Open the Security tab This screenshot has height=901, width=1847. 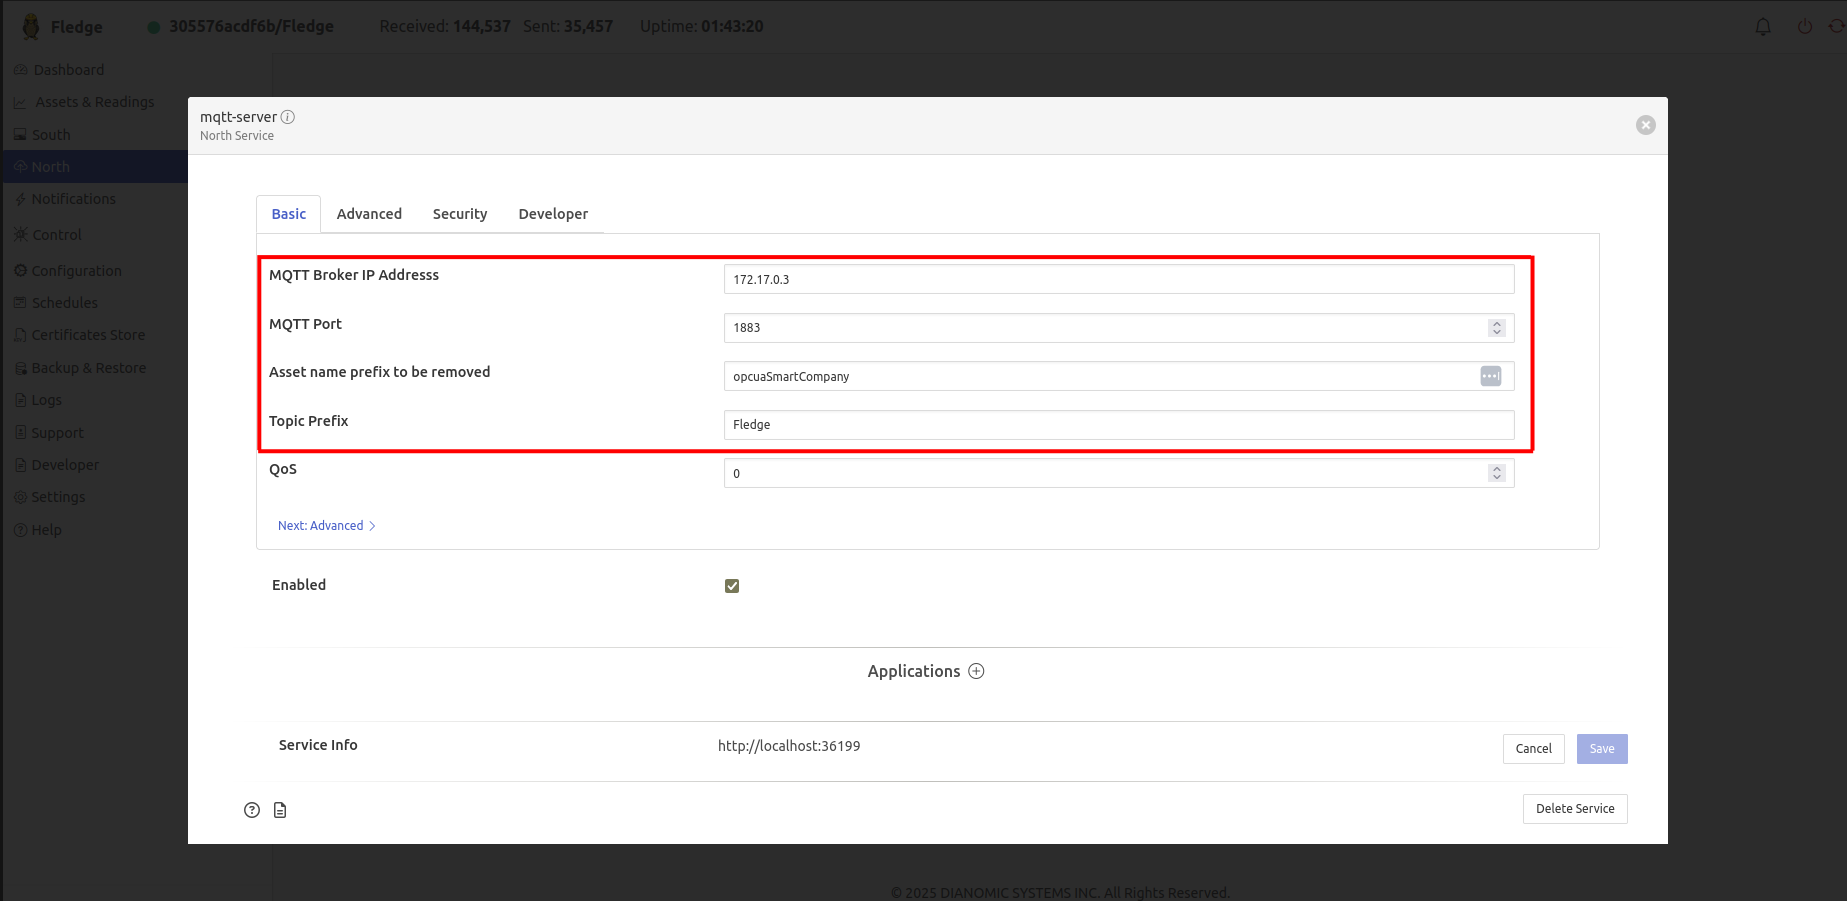[x=460, y=214]
